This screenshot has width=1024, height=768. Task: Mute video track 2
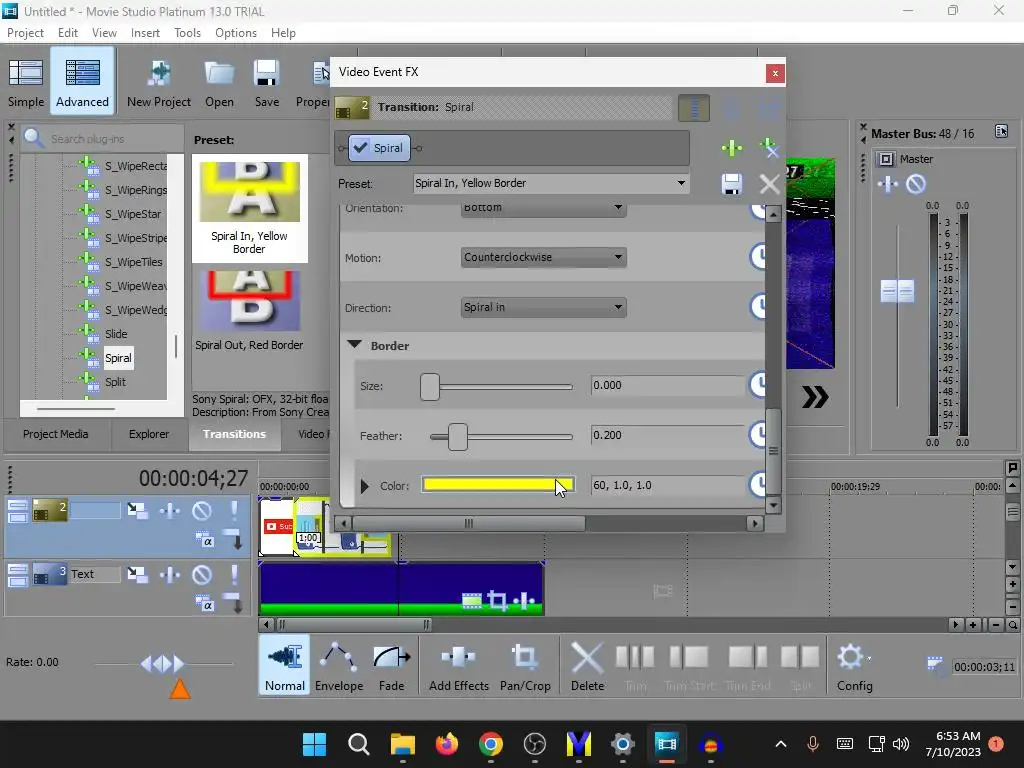(x=201, y=510)
